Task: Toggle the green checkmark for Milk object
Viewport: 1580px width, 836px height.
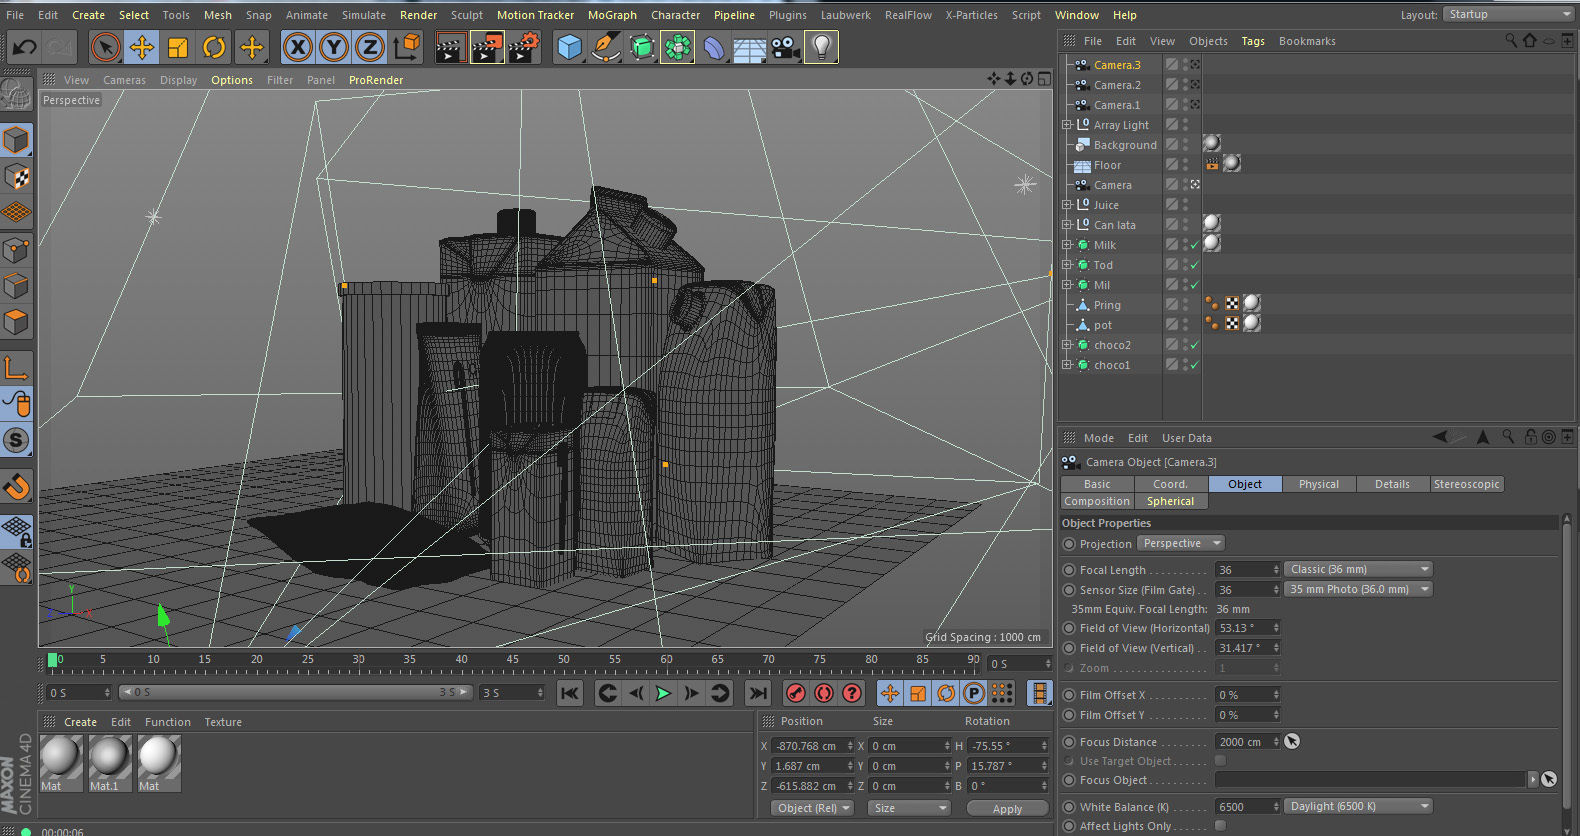Action: pos(1194,245)
